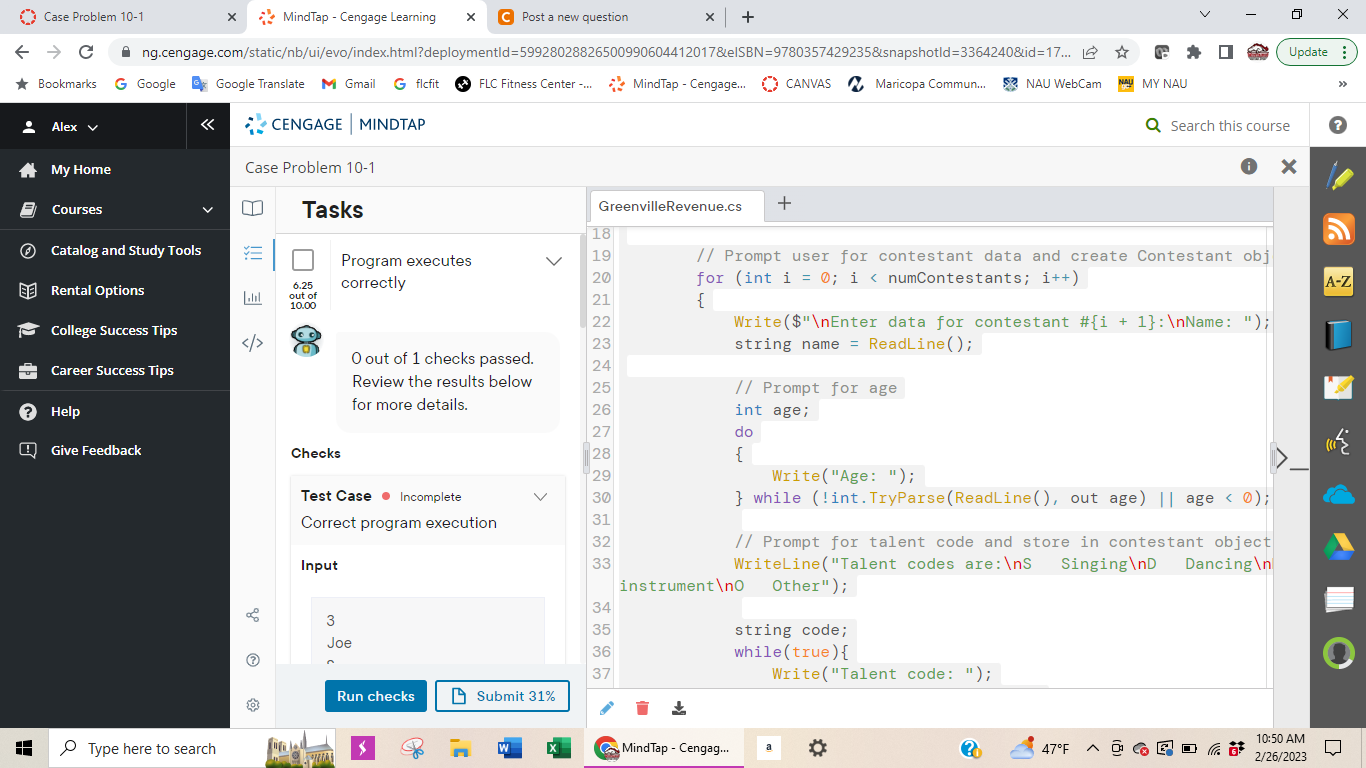1366x768 pixels.
Task: Select the Tasks checklist icon
Action: (x=253, y=254)
